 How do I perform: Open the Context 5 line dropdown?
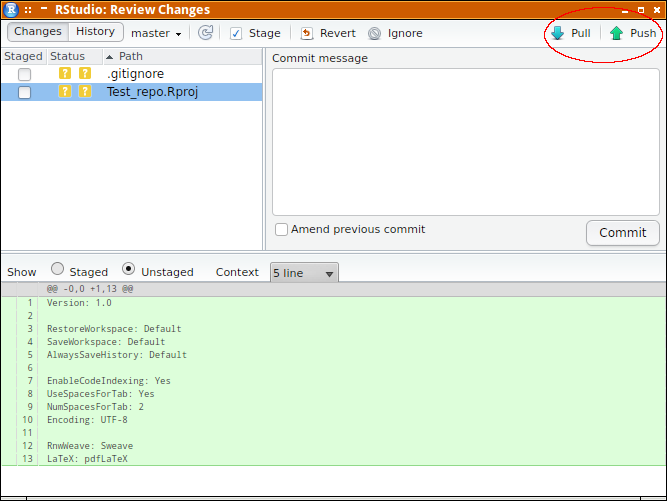[x=304, y=272]
